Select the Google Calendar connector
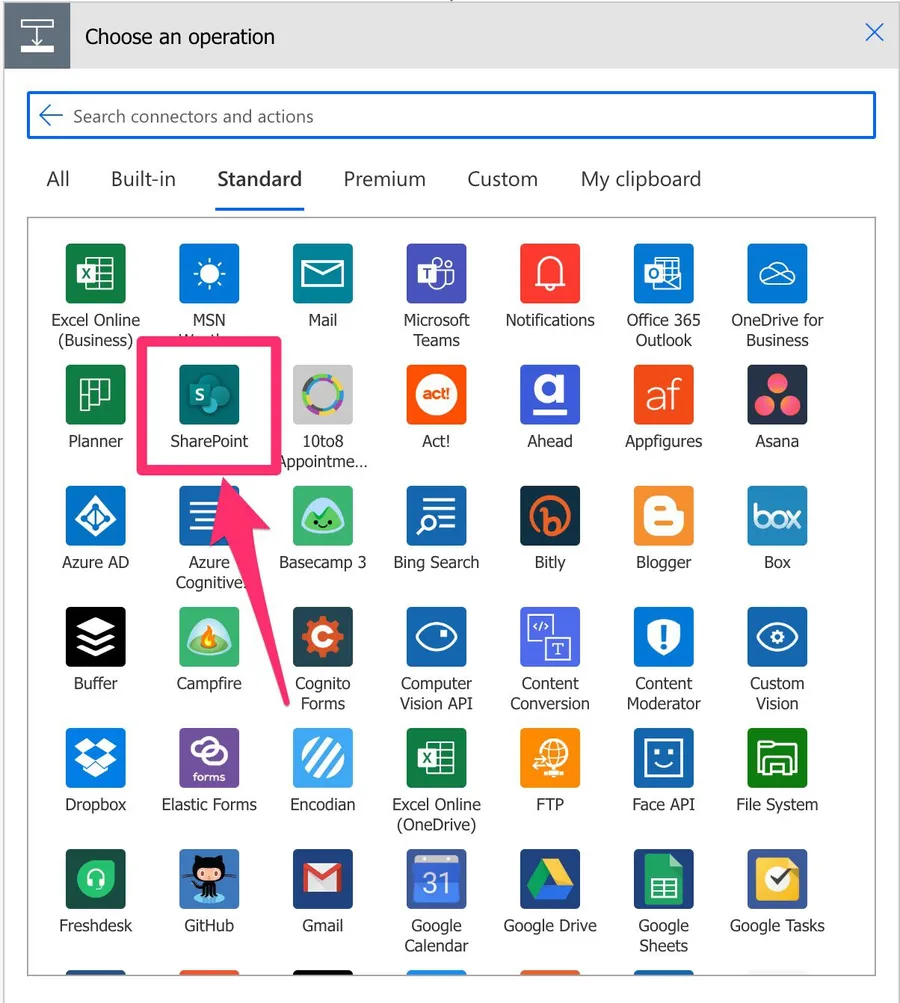900x1003 pixels. coord(436,879)
